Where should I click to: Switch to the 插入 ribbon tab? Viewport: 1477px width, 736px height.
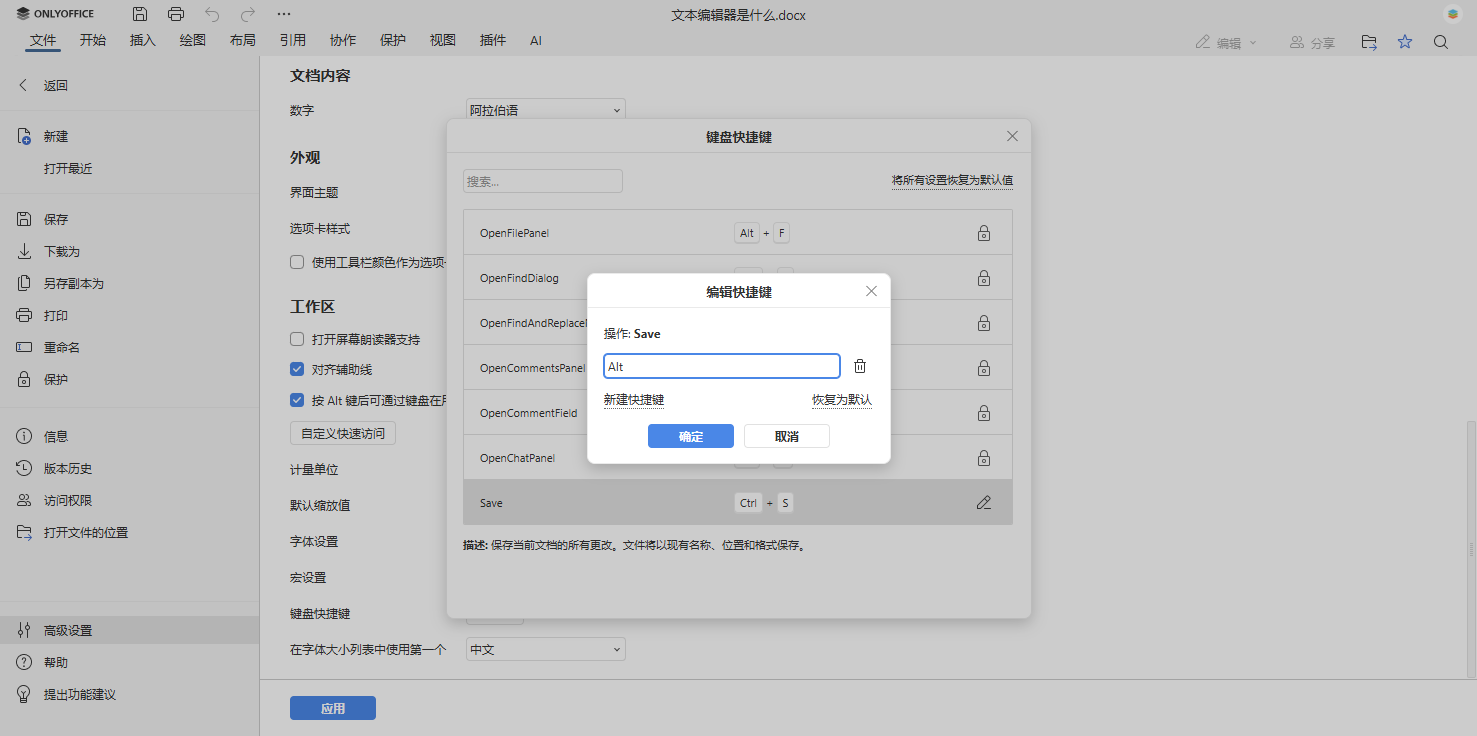142,40
